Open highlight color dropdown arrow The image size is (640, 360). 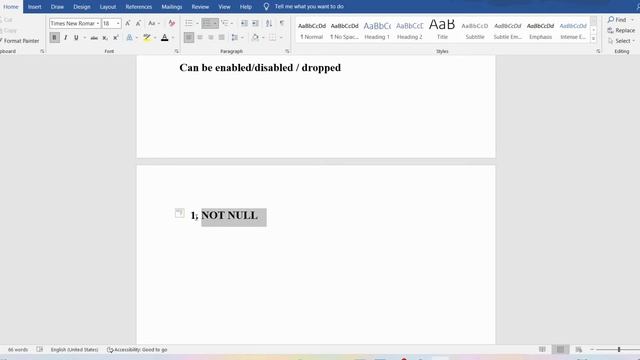(155, 38)
